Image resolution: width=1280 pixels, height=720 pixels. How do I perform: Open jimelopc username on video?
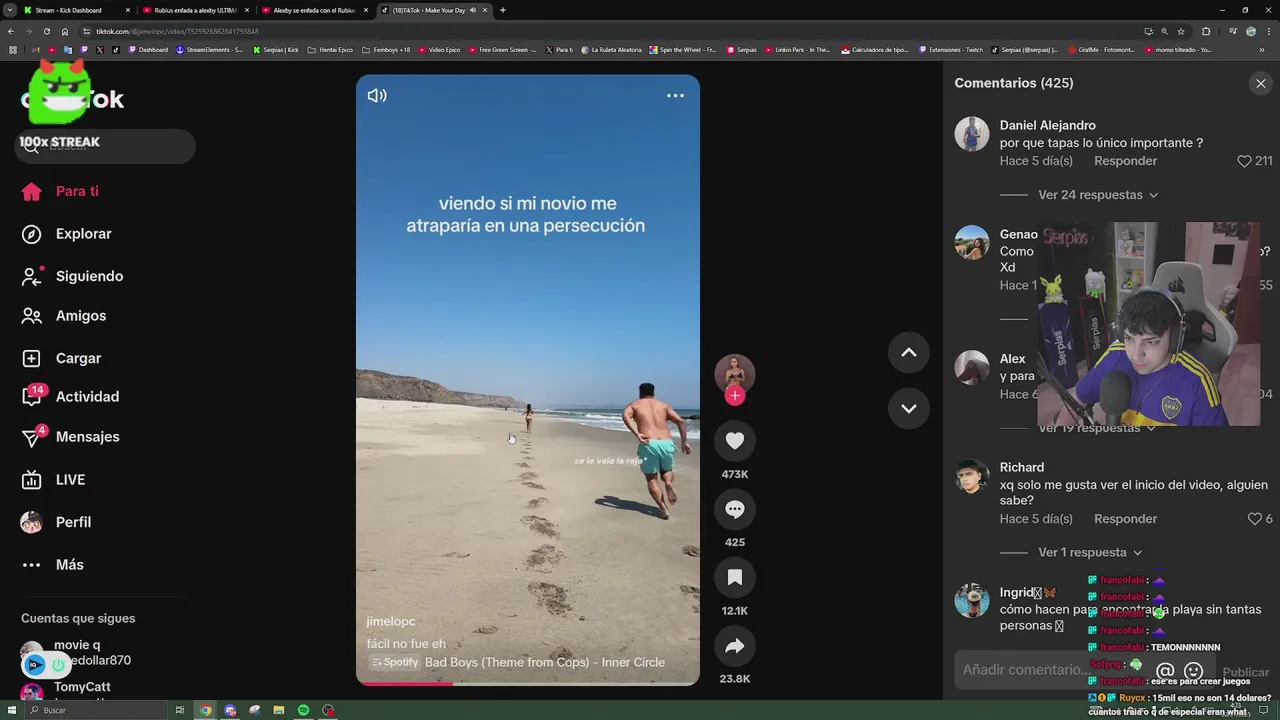coord(391,621)
